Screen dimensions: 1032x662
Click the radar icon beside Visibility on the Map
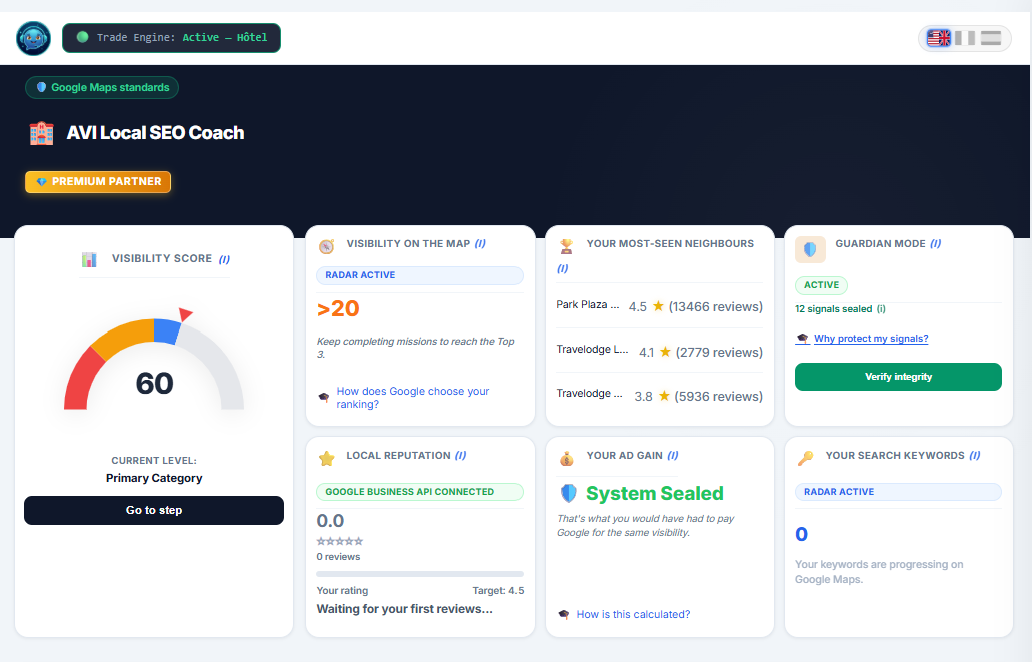click(325, 245)
